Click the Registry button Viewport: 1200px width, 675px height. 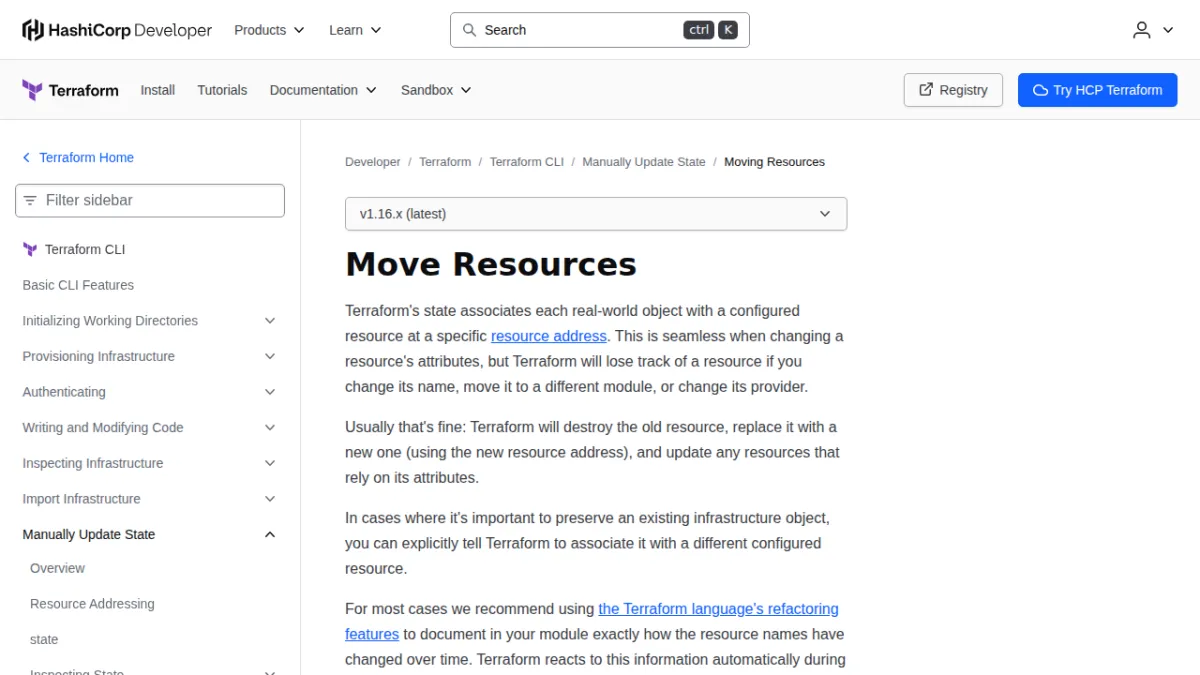coord(953,90)
